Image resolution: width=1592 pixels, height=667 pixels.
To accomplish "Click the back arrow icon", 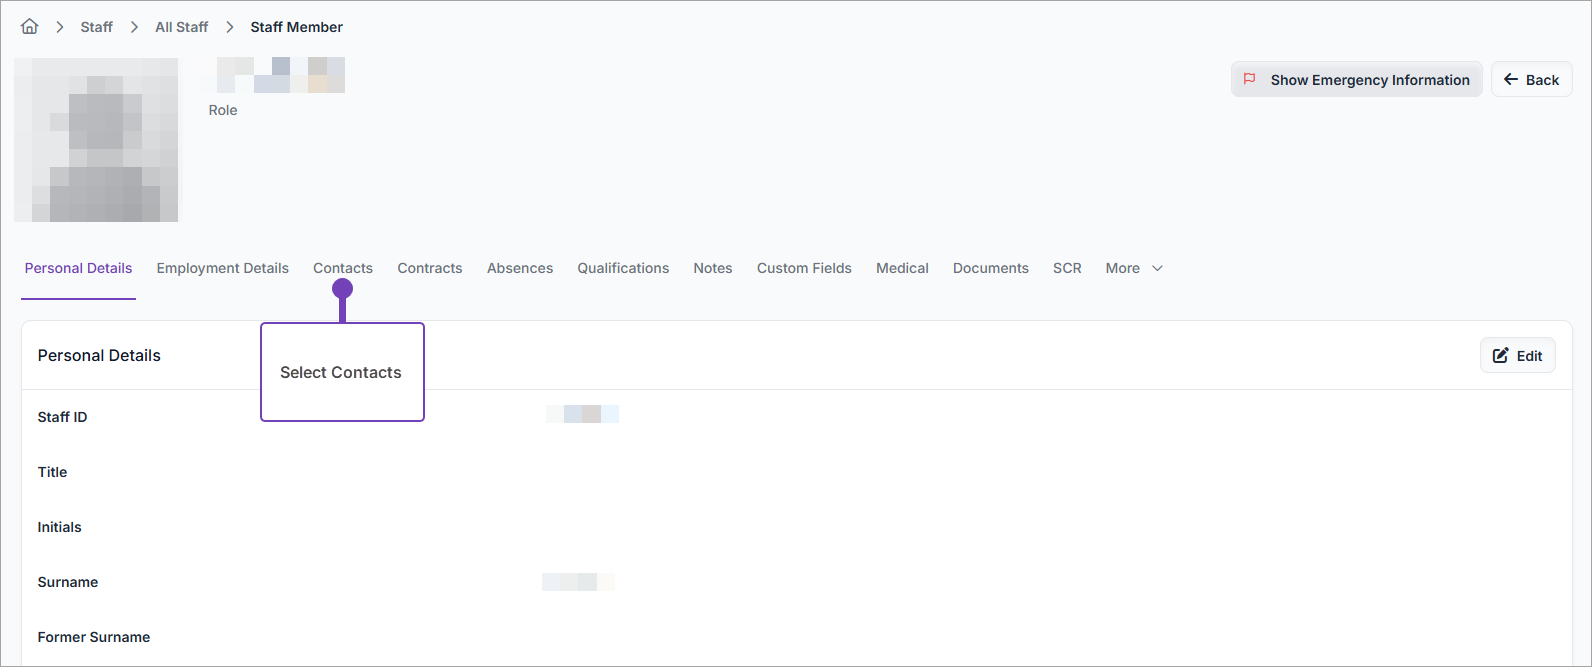I will pos(1510,79).
